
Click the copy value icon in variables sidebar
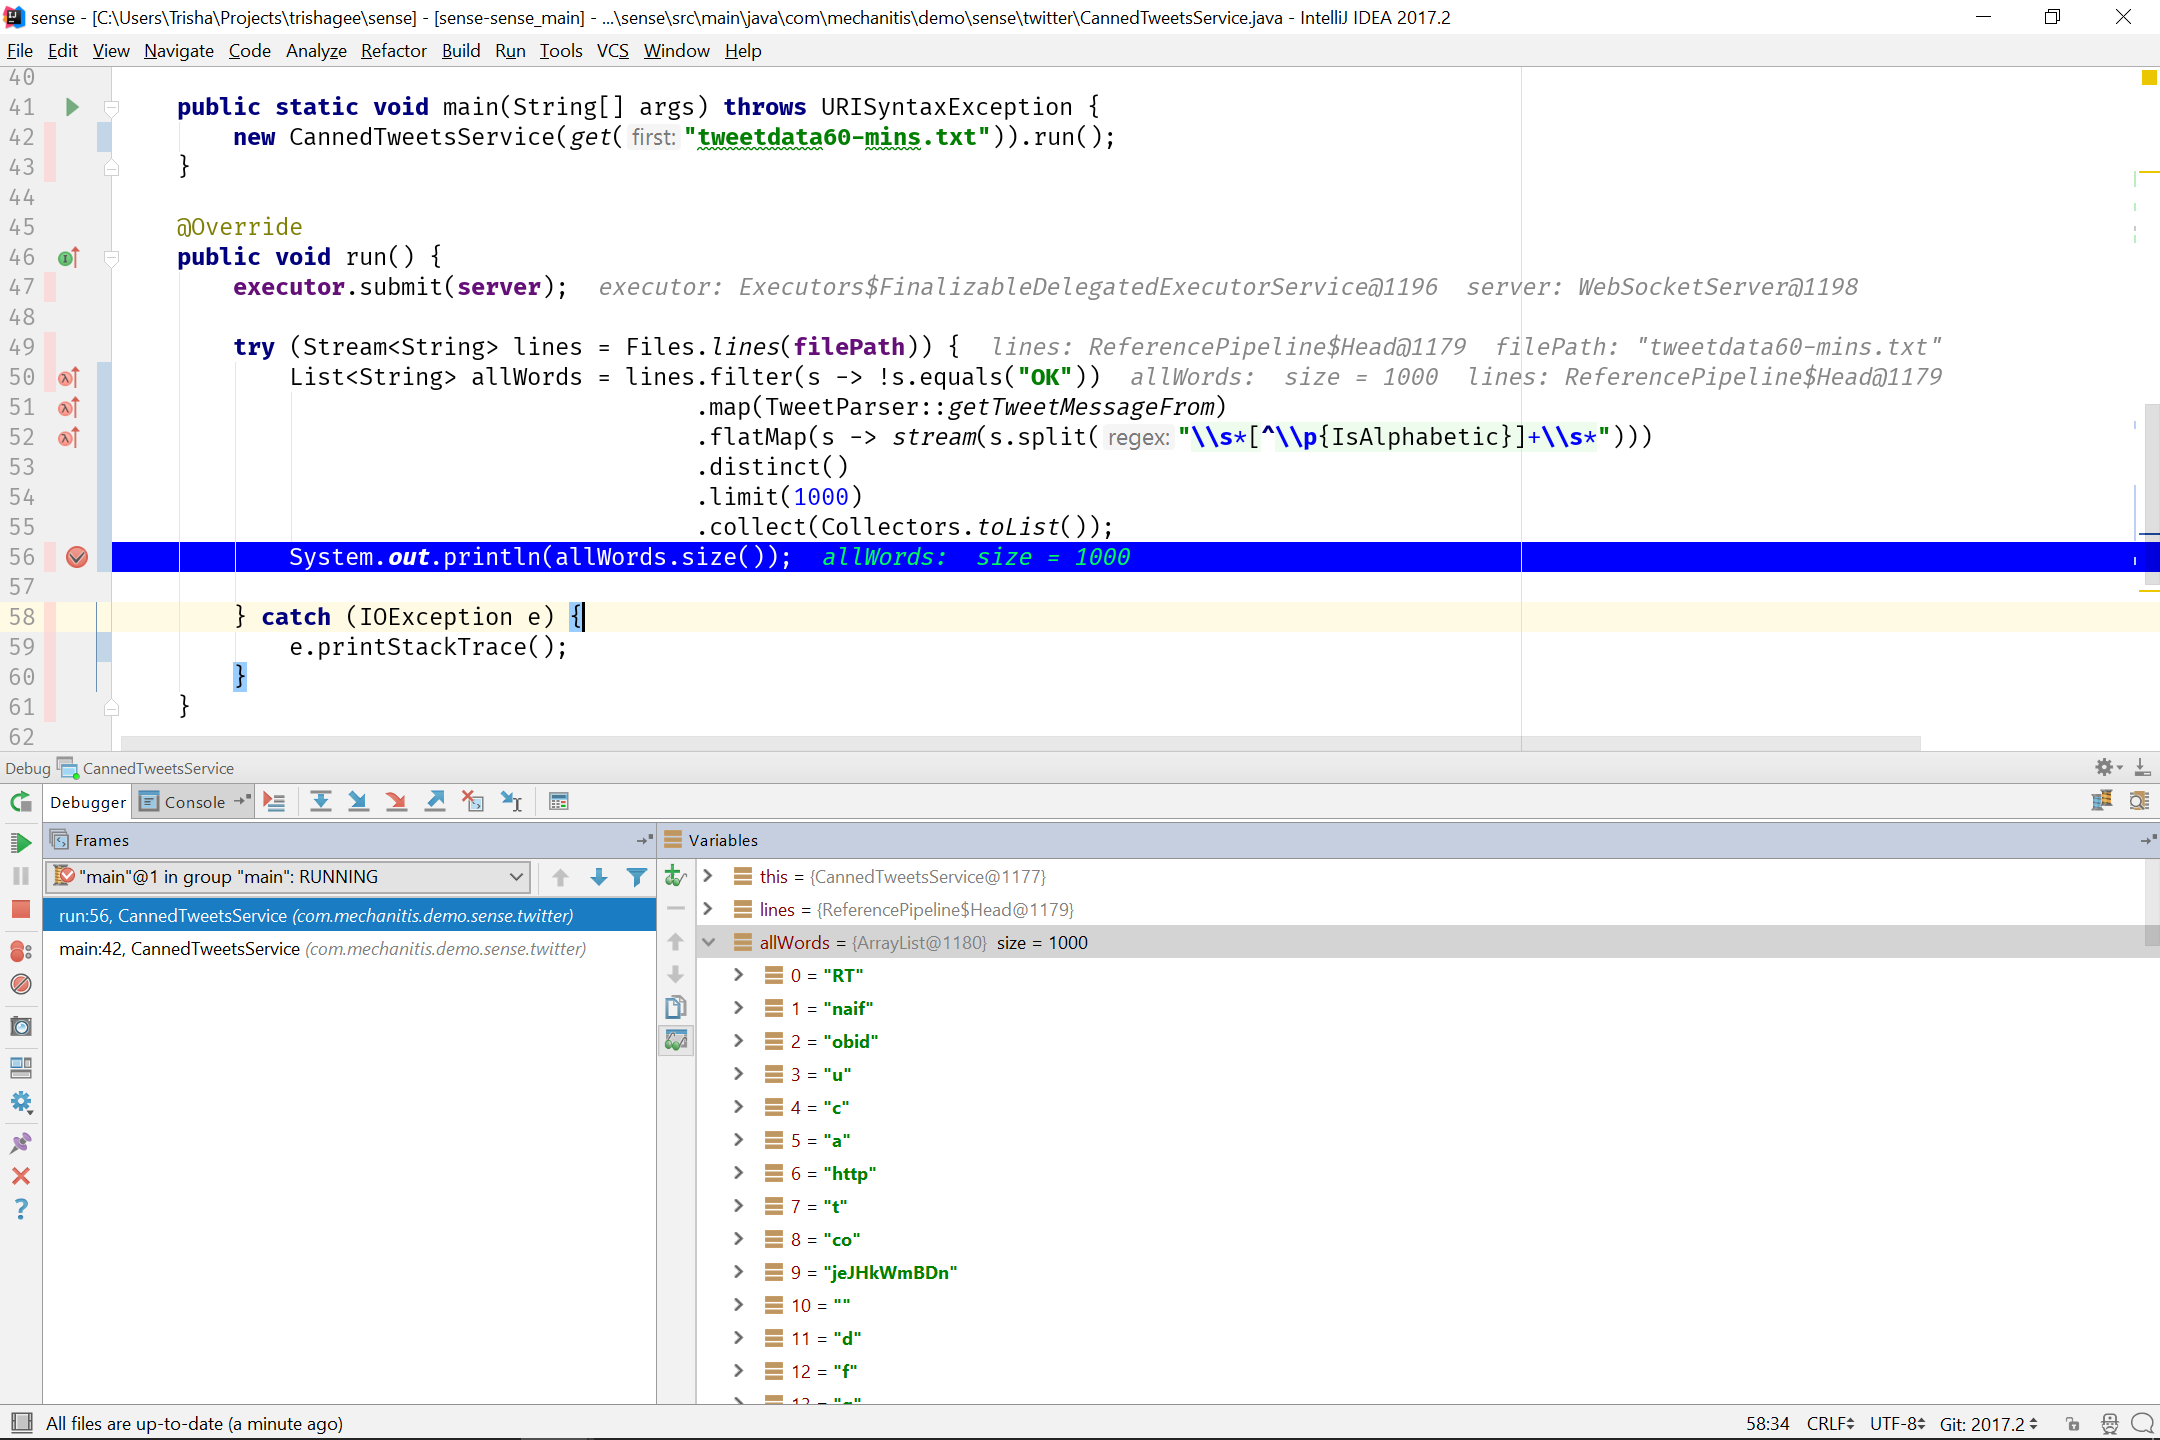coord(676,1007)
